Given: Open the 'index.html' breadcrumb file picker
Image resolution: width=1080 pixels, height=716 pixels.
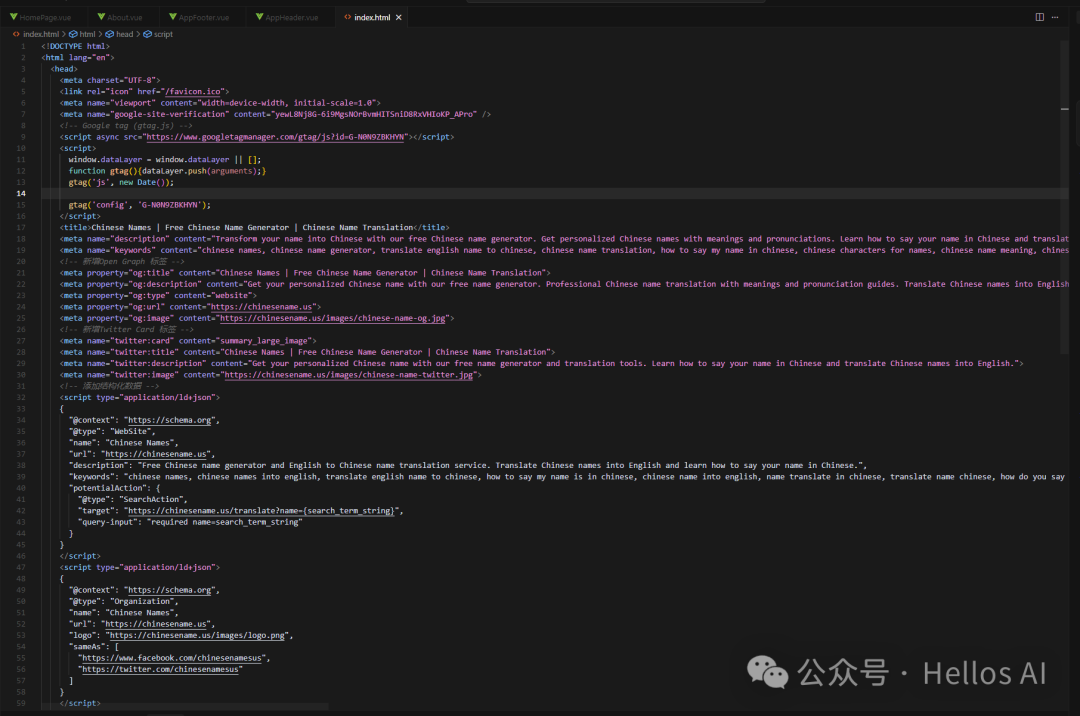Looking at the screenshot, I should click(x=41, y=34).
